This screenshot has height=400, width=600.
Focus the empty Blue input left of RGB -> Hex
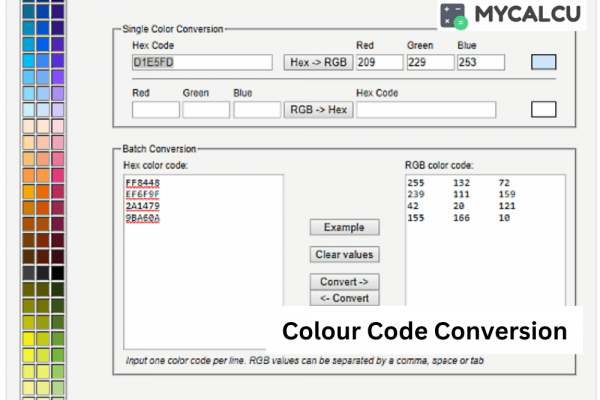click(257, 109)
